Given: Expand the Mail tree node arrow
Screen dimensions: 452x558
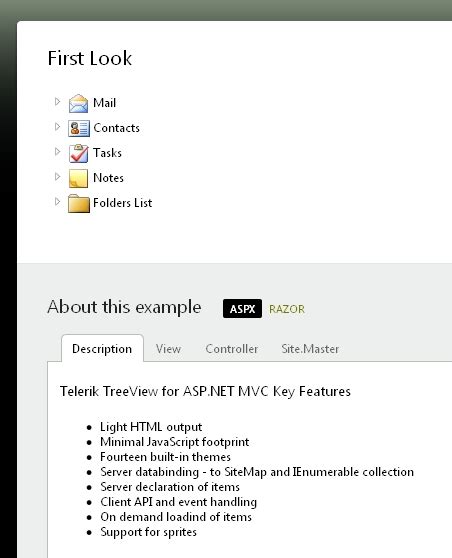Looking at the screenshot, I should (x=57, y=102).
